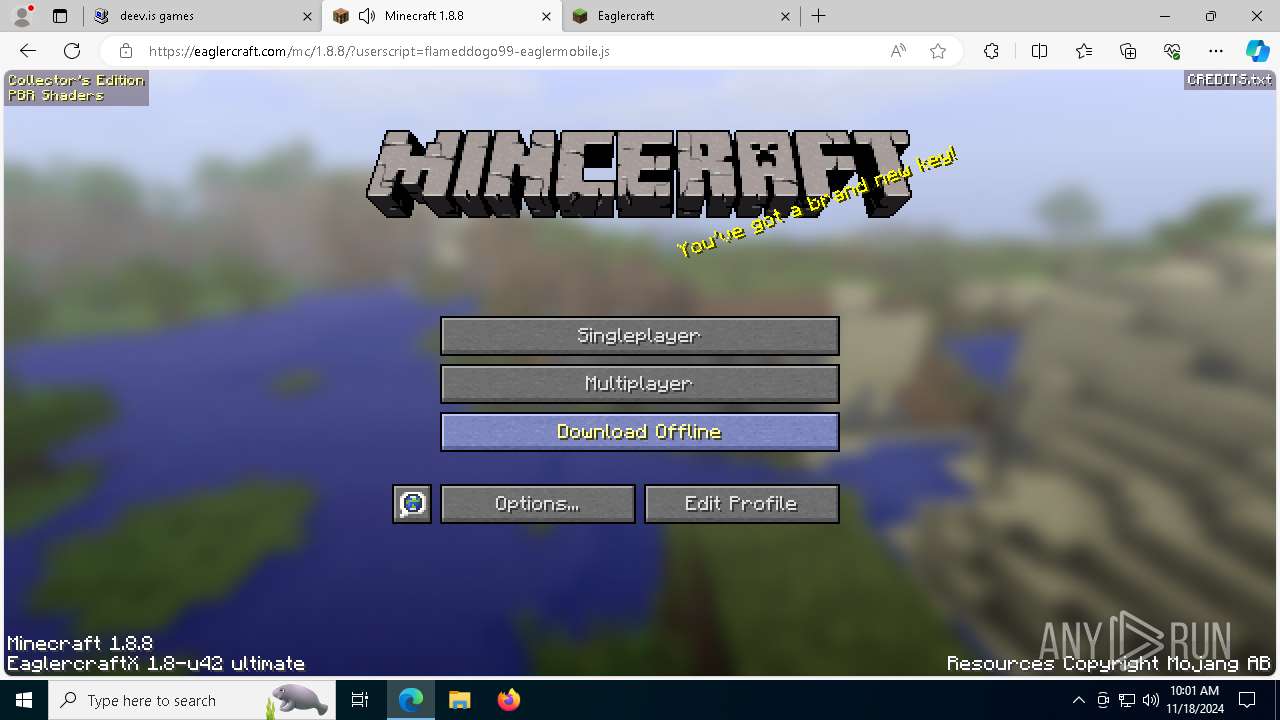Open Read aloud in address bar

click(x=898, y=51)
